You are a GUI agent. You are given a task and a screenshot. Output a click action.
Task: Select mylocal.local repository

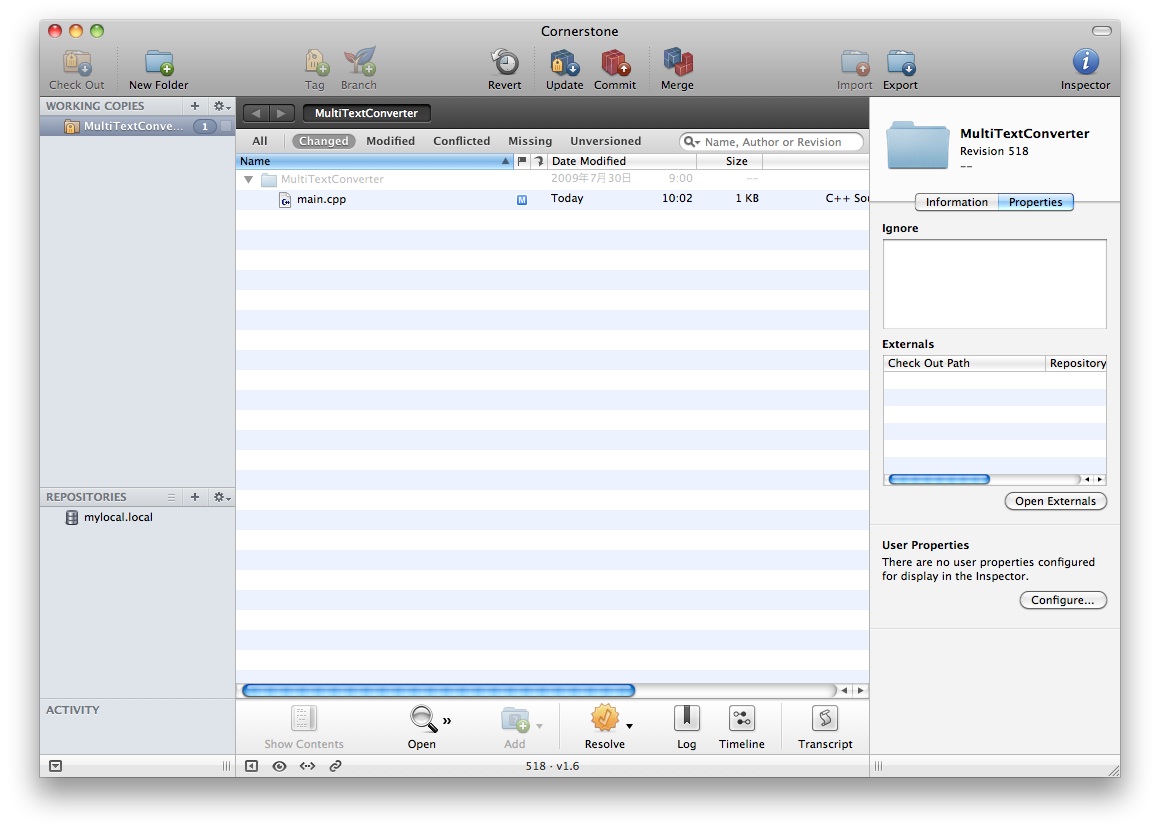[138, 517]
